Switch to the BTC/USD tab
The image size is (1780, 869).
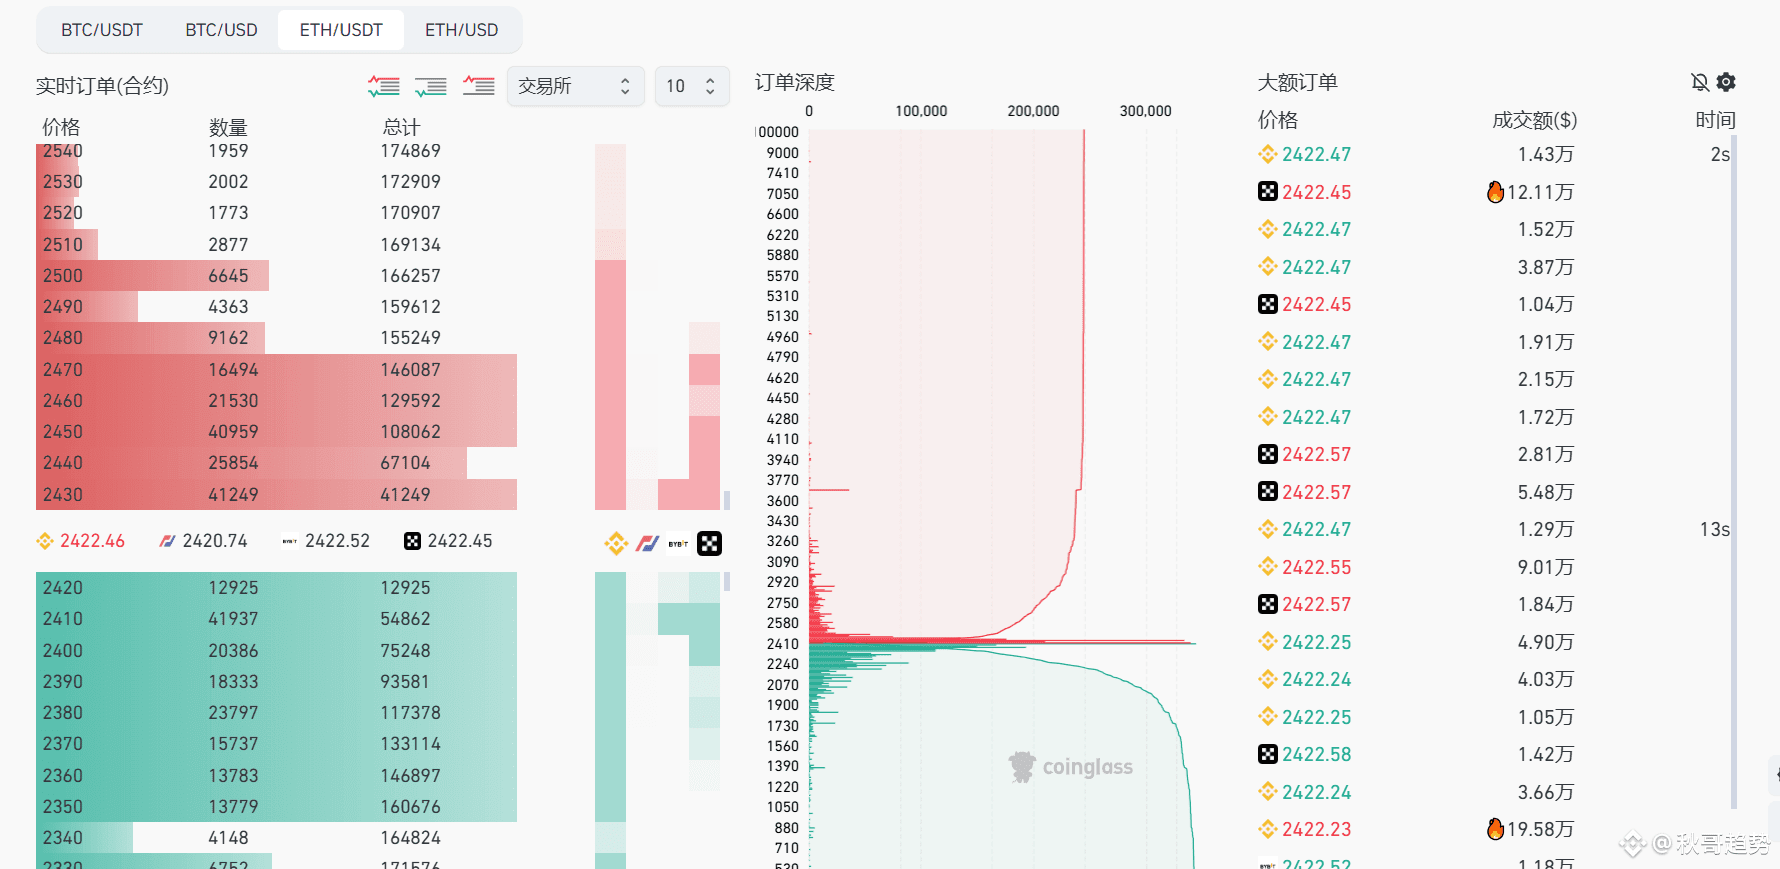221,30
